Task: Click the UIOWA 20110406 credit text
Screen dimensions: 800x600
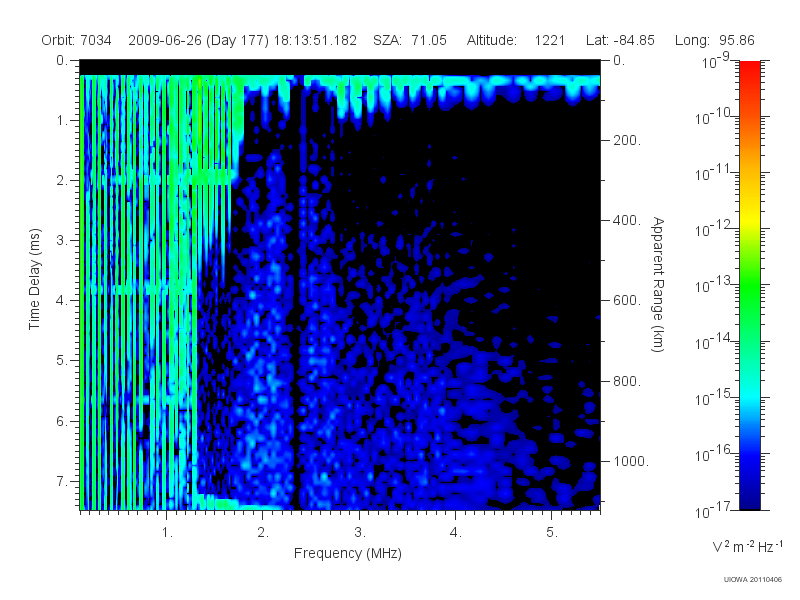Action: pyautogui.click(x=753, y=580)
